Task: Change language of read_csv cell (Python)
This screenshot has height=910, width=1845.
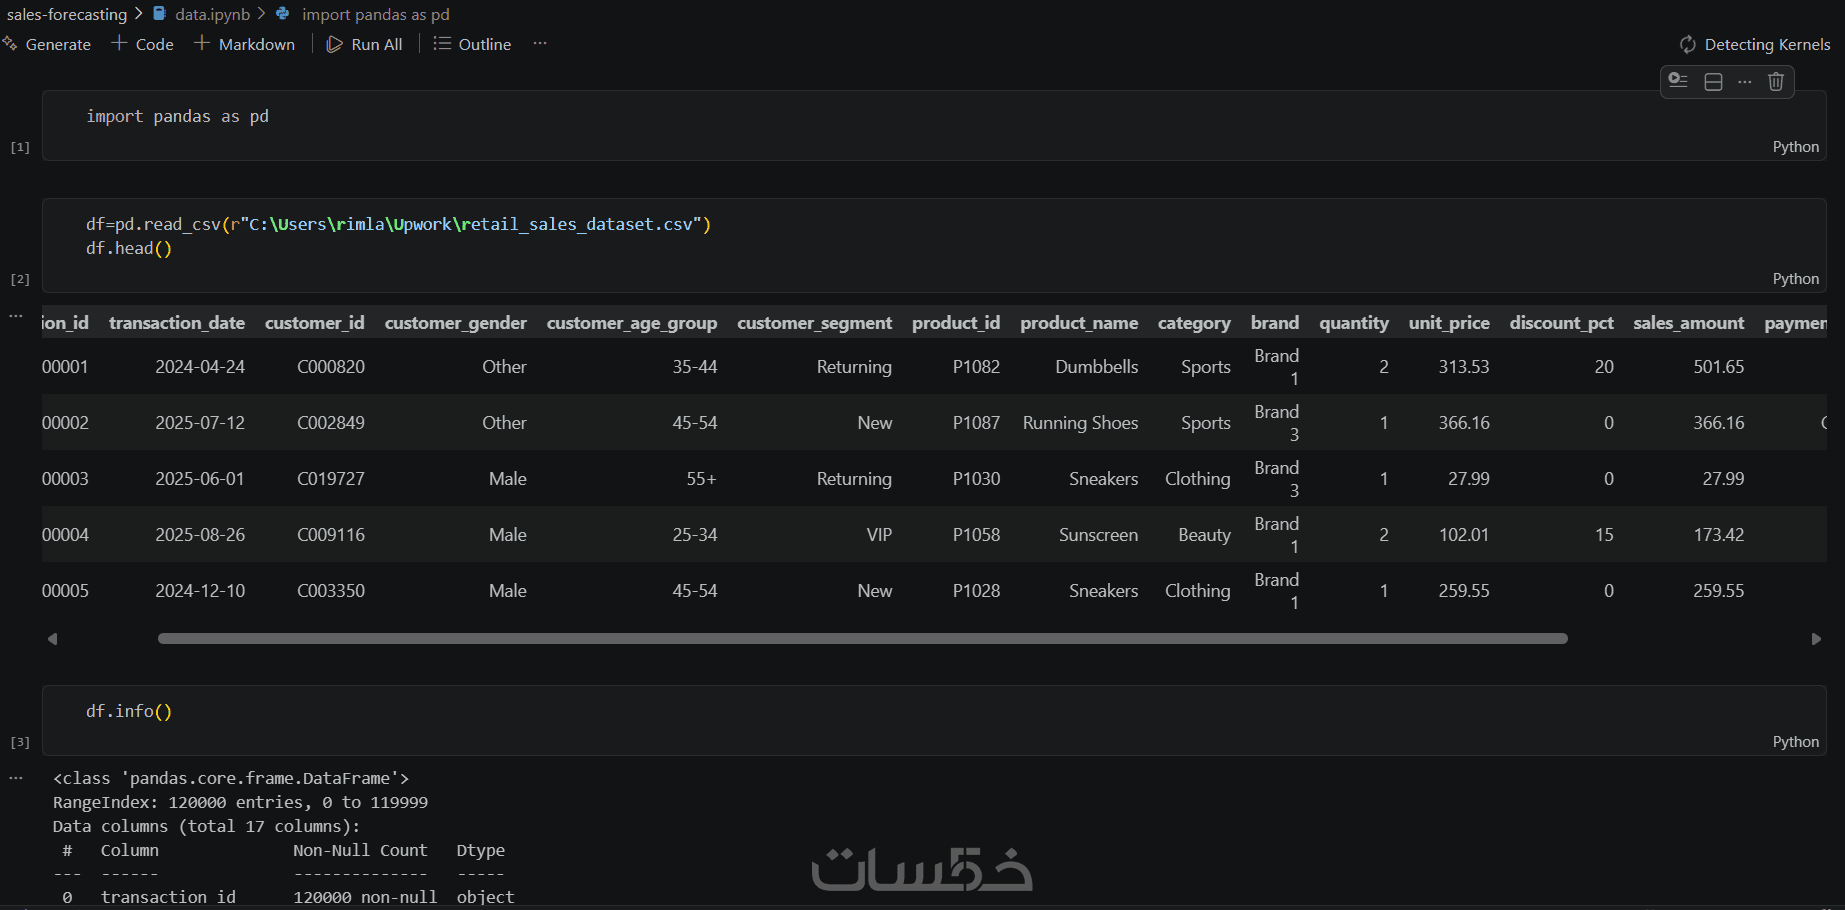Action: tap(1796, 279)
